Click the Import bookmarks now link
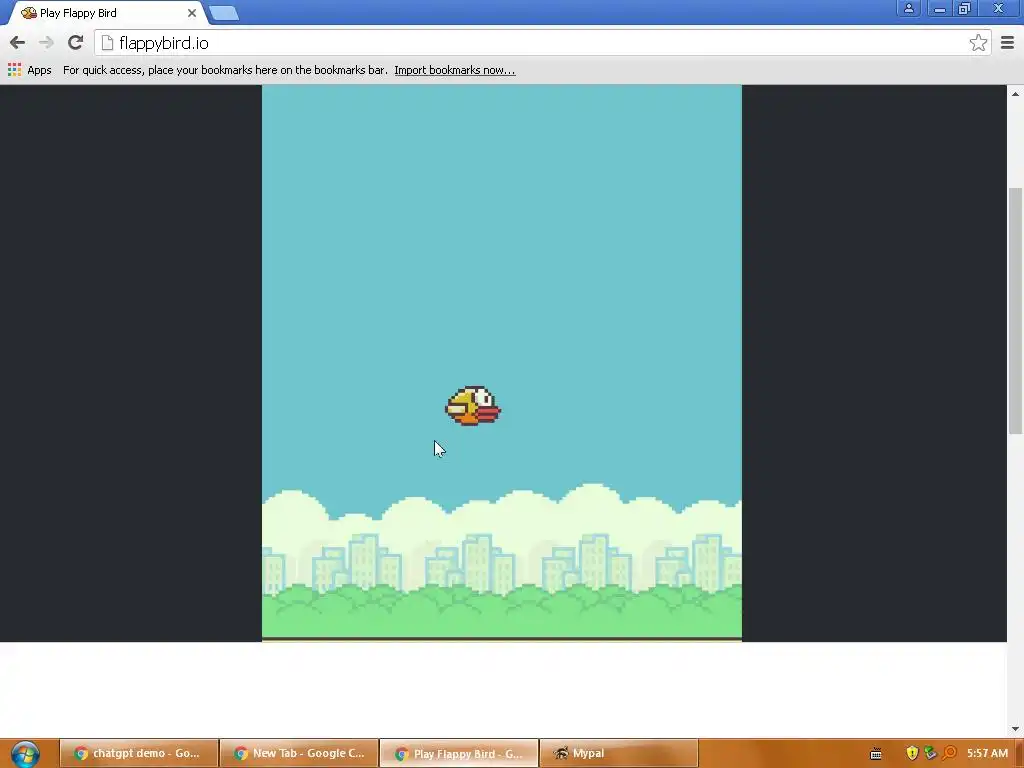Viewport: 1024px width, 768px height. point(455,70)
